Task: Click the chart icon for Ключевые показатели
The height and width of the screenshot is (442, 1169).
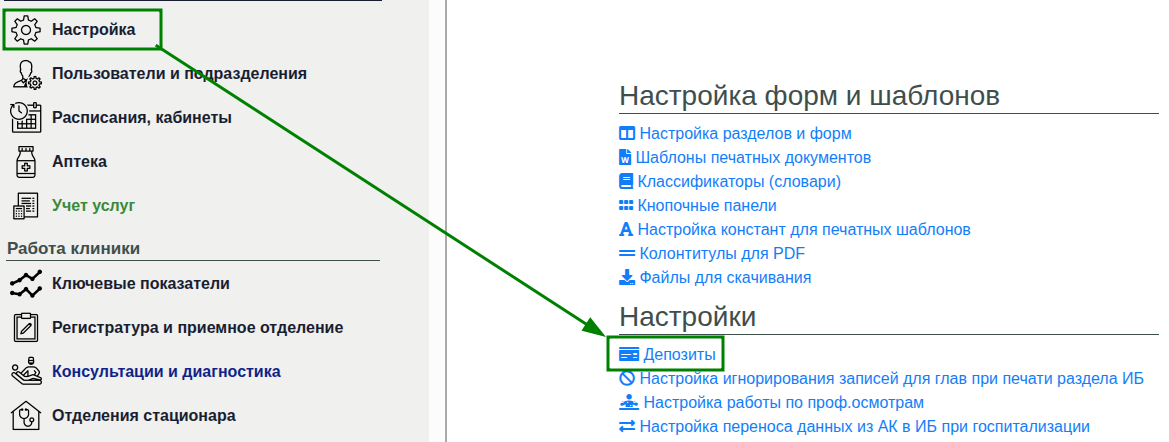Action: [x=25, y=284]
